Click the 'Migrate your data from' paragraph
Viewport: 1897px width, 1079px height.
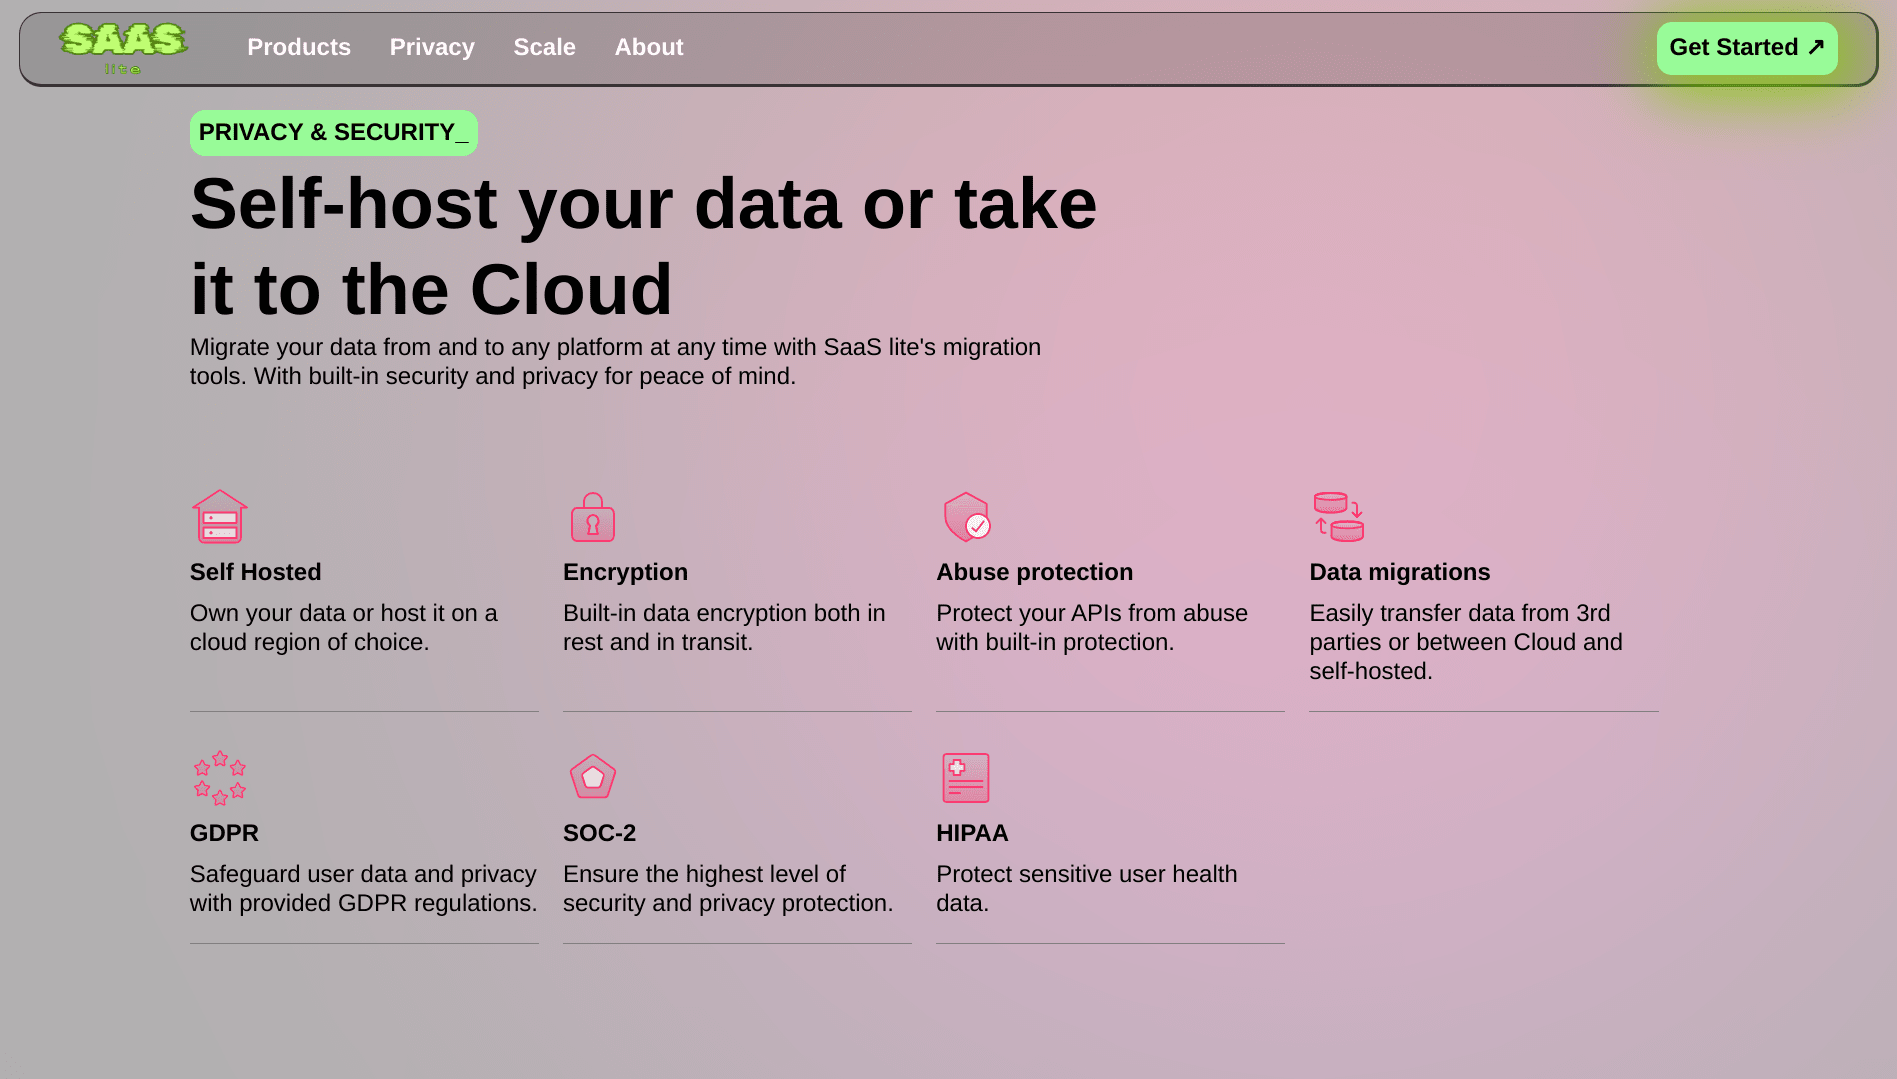615,362
